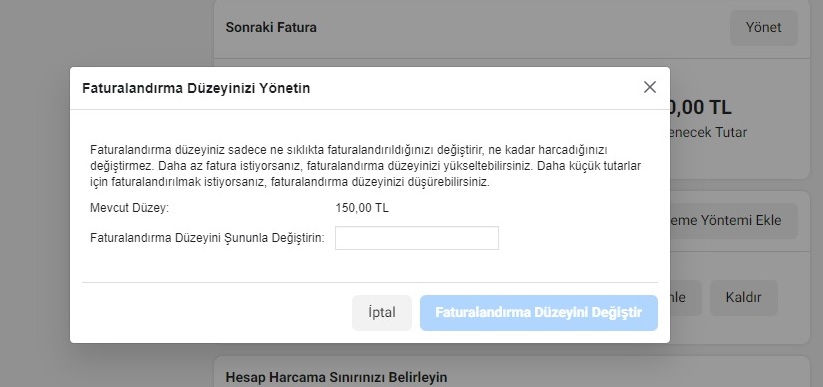Open Hesap Harcama Sınırınızı Belirleyin section
Image resolution: width=823 pixels, height=387 pixels.
(336, 377)
